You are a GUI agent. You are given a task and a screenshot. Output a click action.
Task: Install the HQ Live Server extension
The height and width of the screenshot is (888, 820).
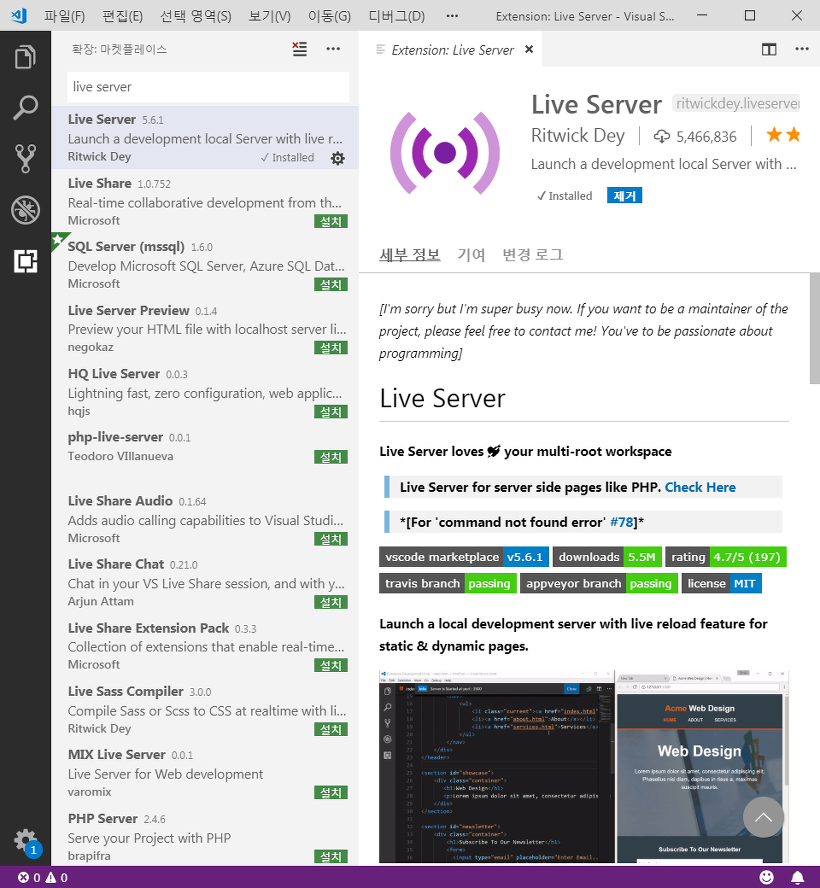click(331, 412)
